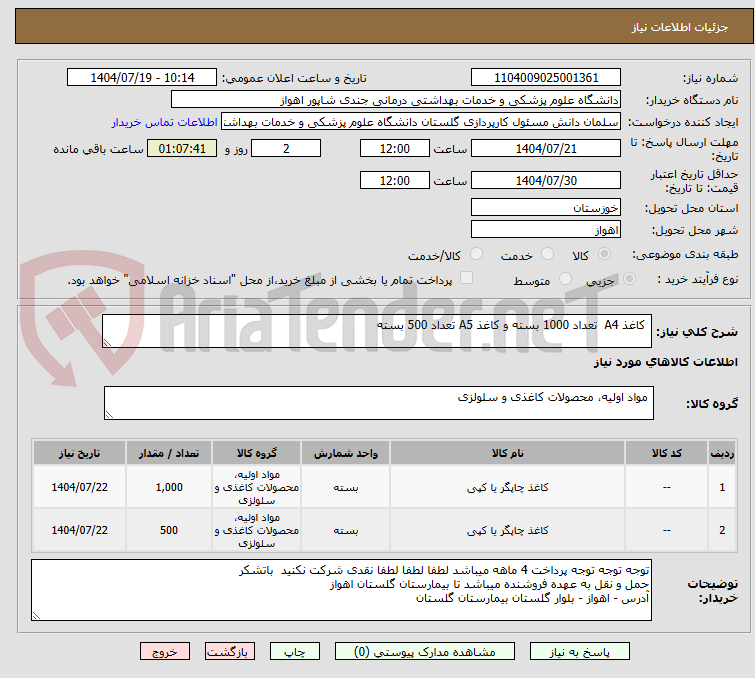Select the کالا radio button
The width and height of the screenshot is (755, 678).
click(604, 254)
